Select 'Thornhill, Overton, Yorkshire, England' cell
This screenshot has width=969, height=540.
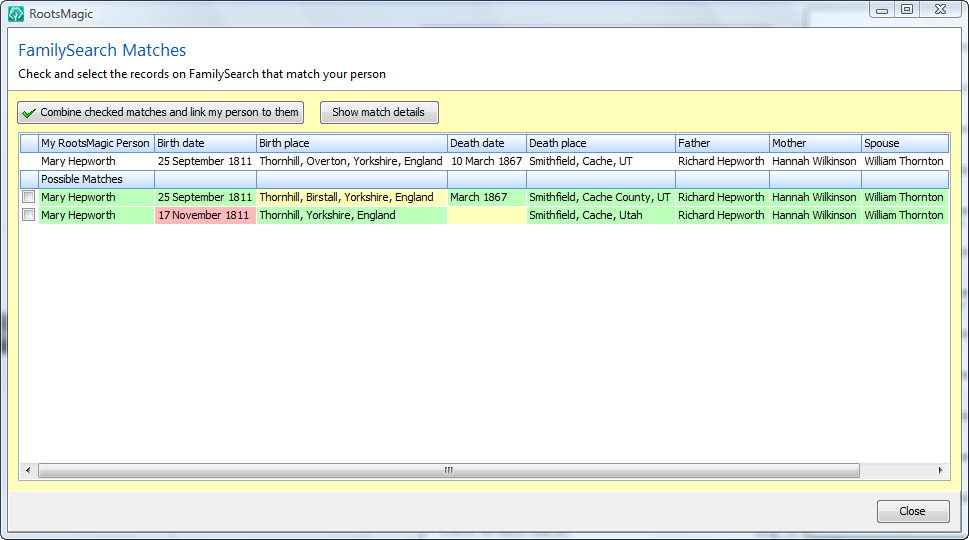coord(352,161)
